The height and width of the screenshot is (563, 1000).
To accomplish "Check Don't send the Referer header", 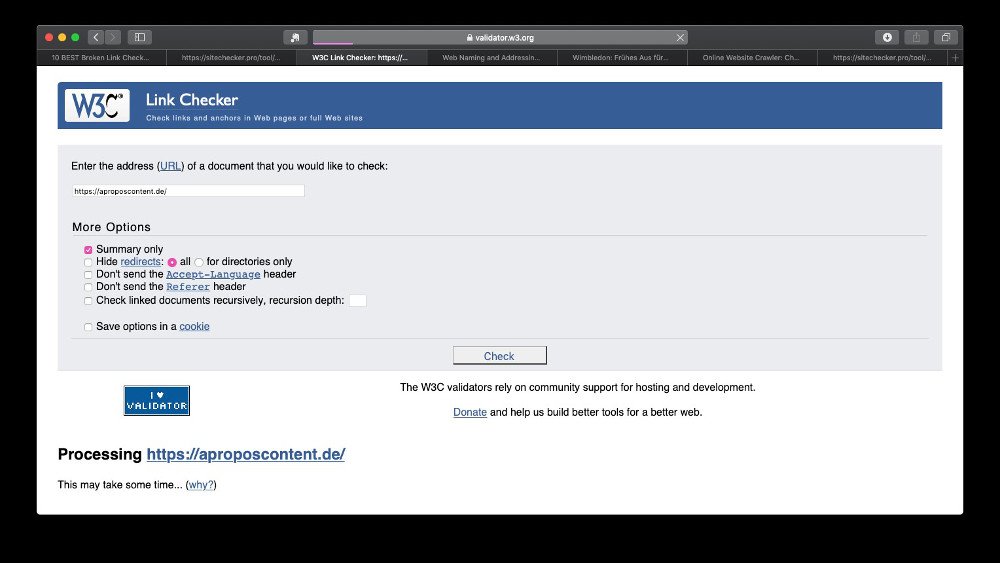I will tap(88, 288).
